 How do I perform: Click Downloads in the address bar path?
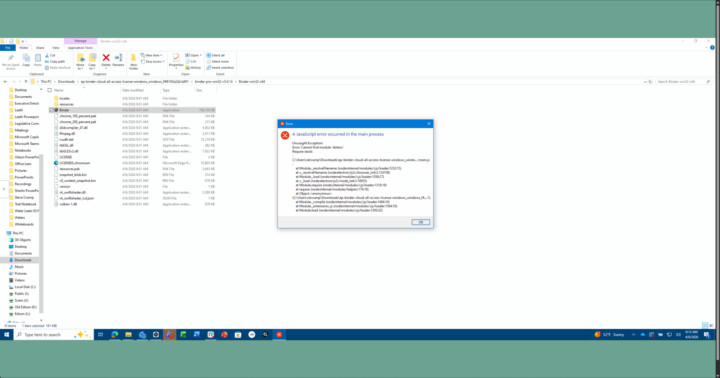[x=66, y=82]
